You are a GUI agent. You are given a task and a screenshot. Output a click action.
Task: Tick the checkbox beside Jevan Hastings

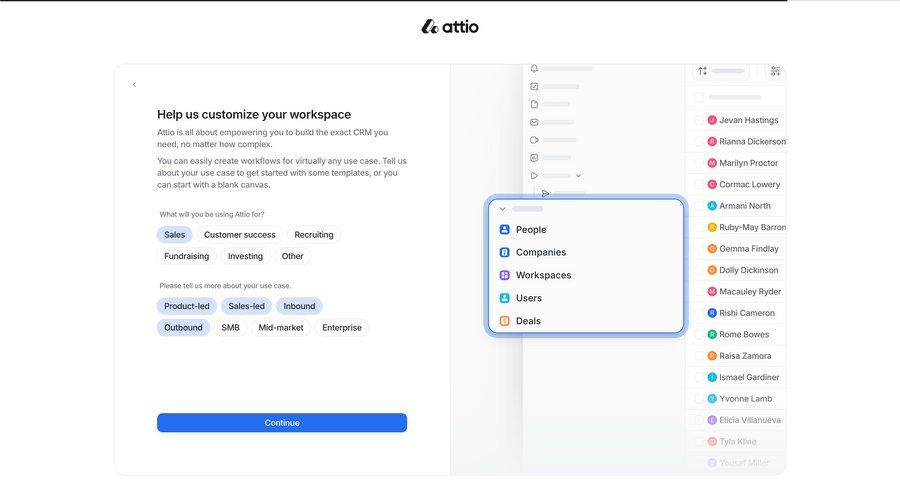699,120
